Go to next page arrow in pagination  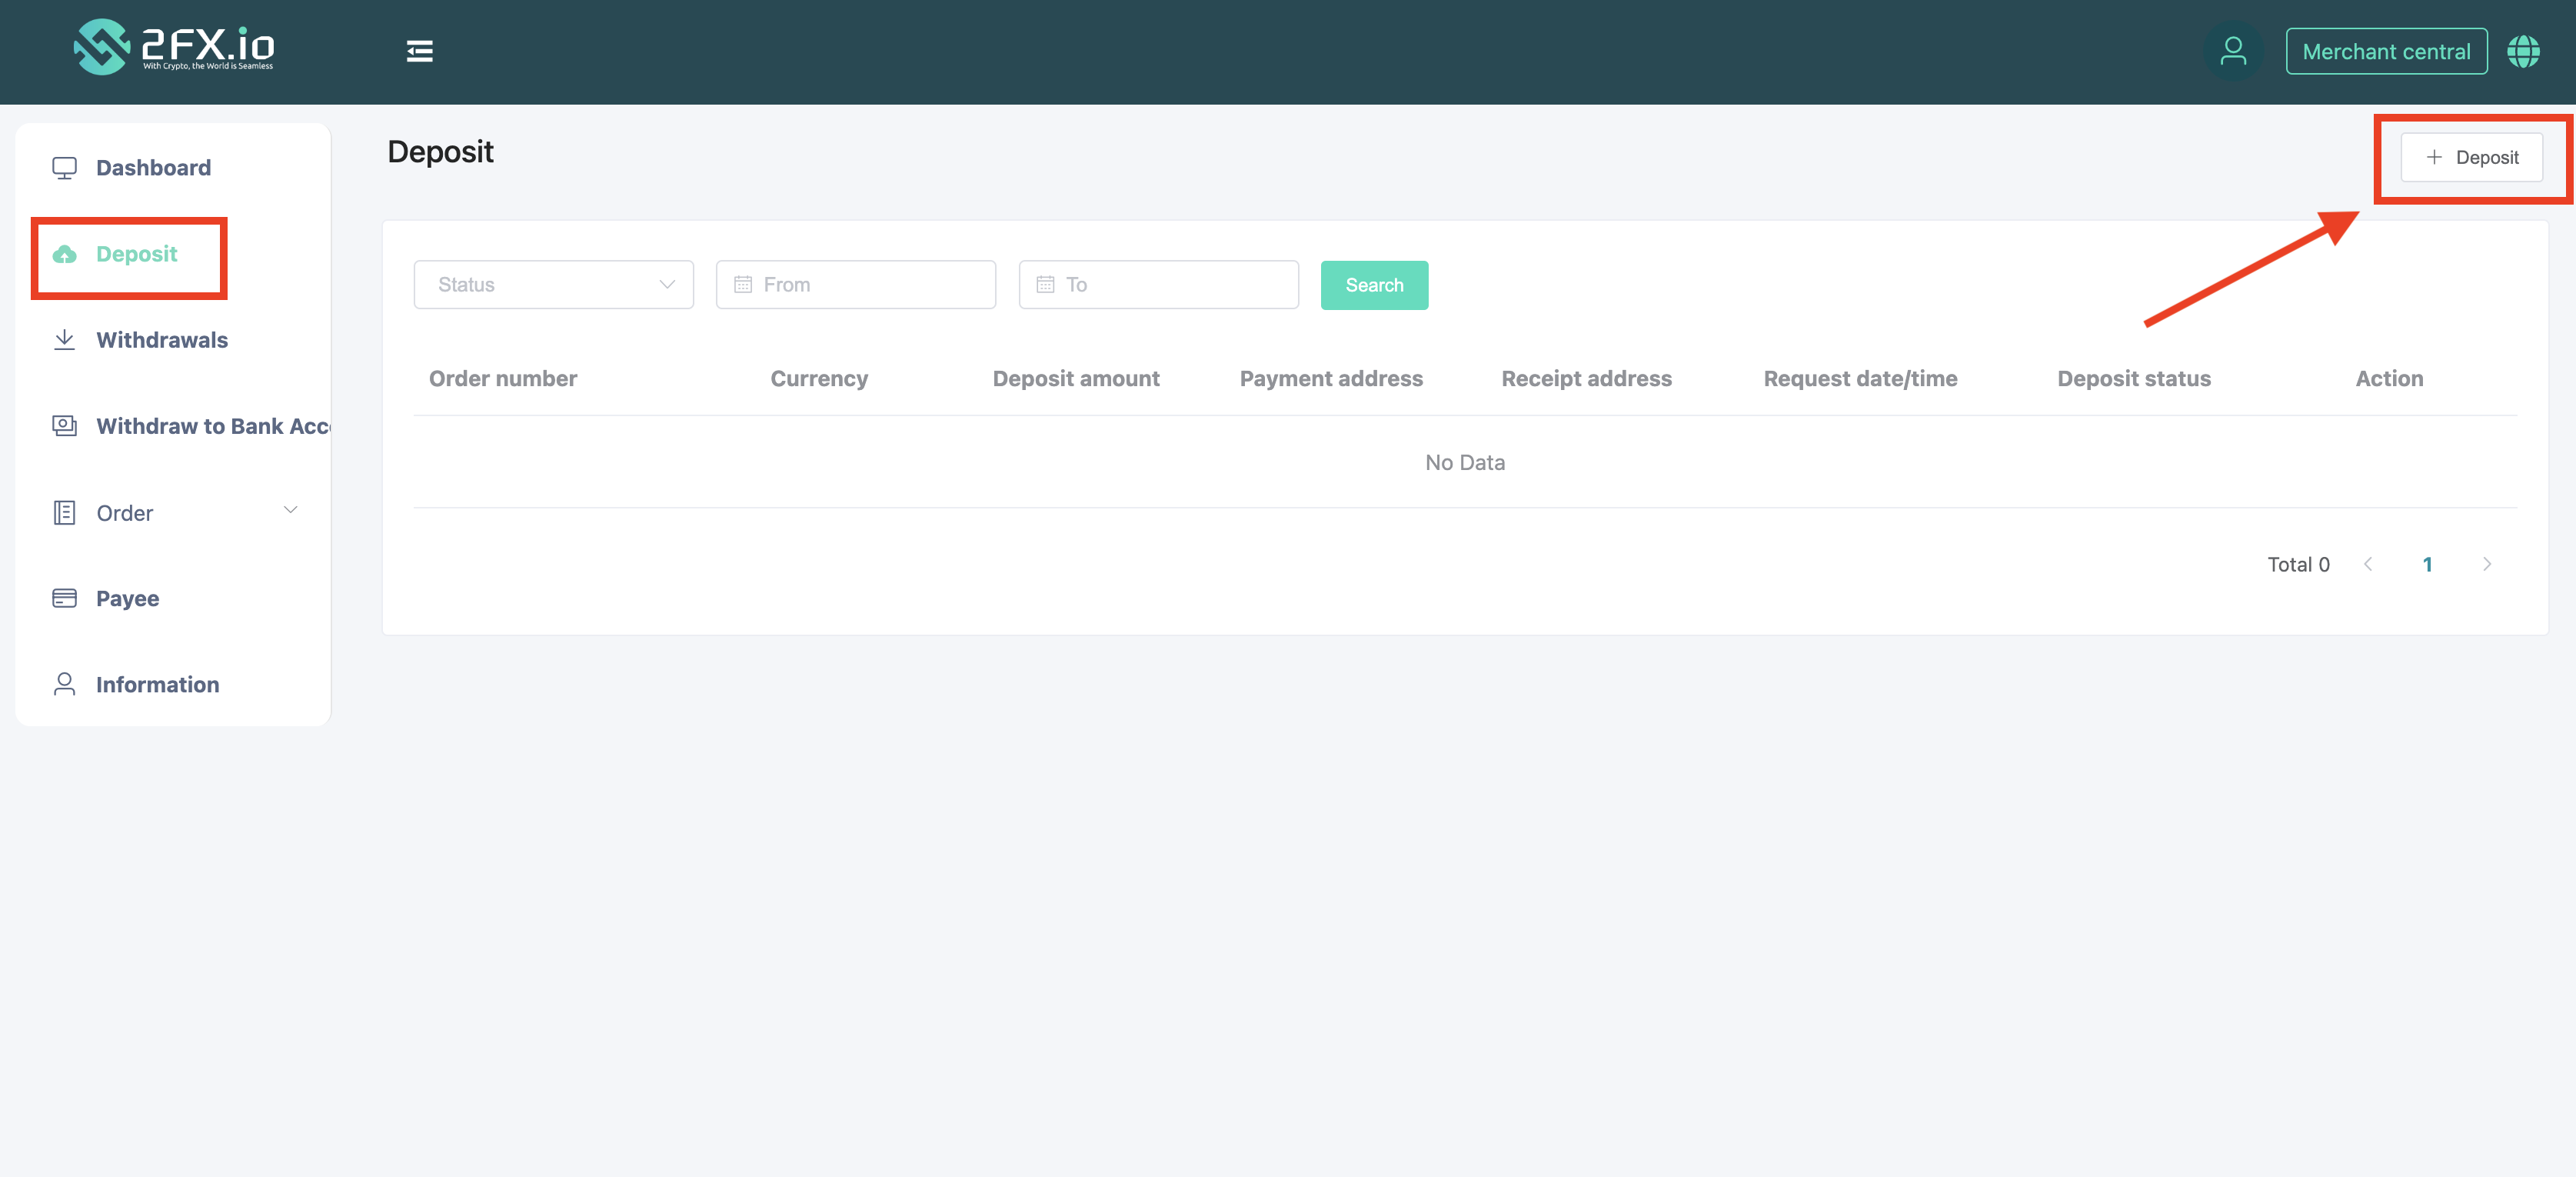(2486, 564)
